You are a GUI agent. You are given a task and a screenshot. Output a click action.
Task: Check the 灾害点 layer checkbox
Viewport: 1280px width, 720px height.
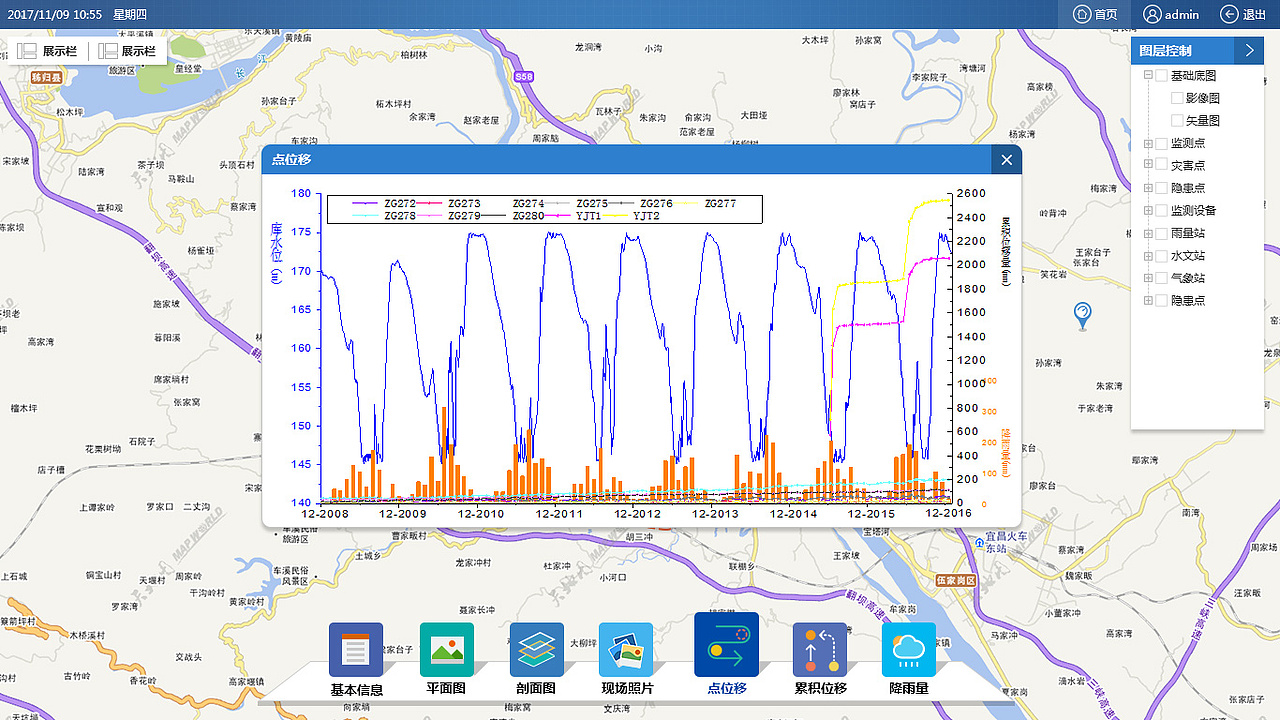(1162, 166)
